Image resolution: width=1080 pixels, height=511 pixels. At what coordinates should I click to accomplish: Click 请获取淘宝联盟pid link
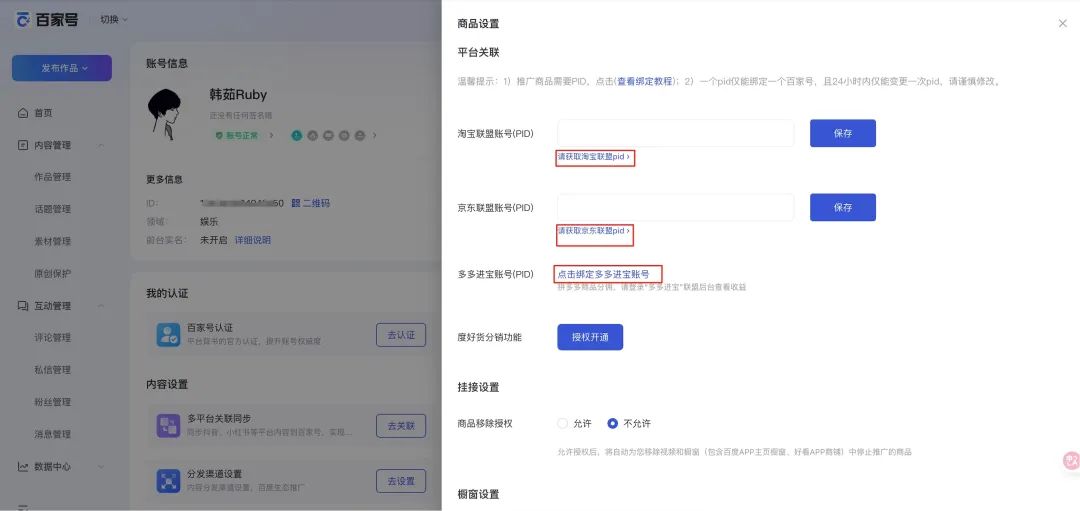point(594,157)
